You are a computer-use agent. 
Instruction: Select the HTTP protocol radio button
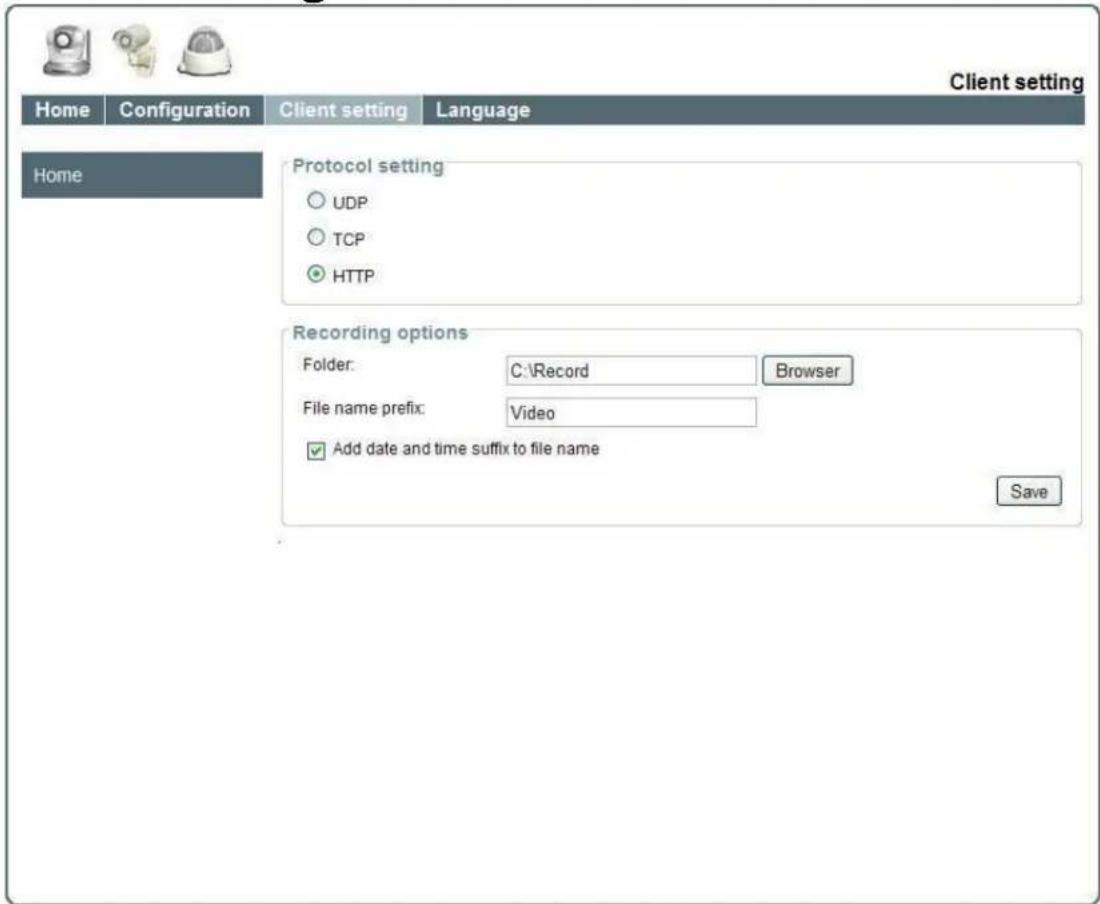pyautogui.click(x=316, y=274)
